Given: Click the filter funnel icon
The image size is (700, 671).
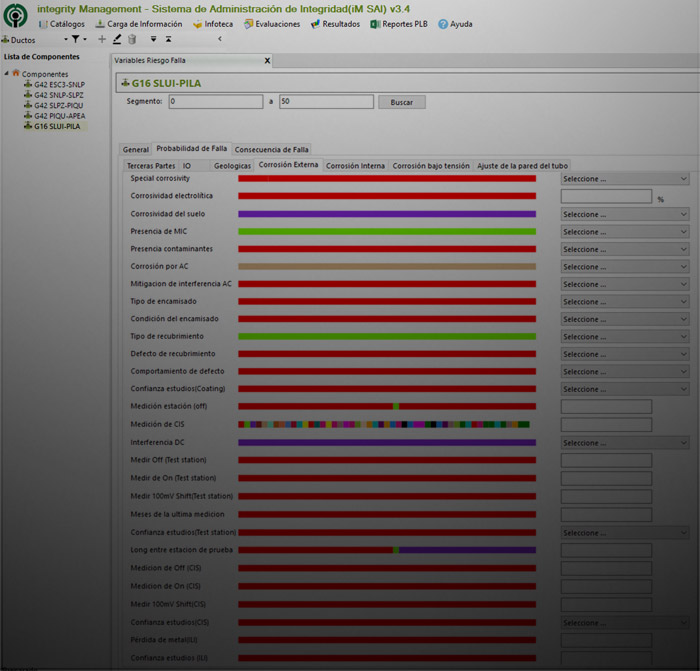Looking at the screenshot, I should tap(75, 39).
